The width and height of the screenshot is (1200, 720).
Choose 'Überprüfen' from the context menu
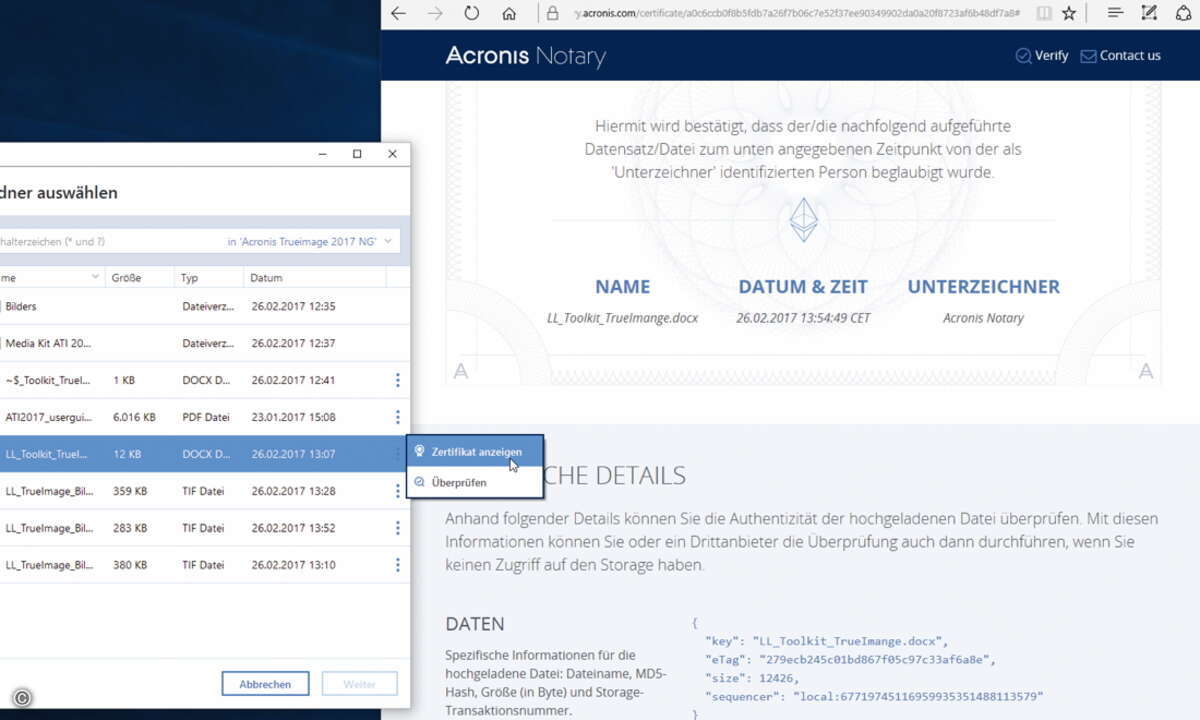click(x=475, y=482)
